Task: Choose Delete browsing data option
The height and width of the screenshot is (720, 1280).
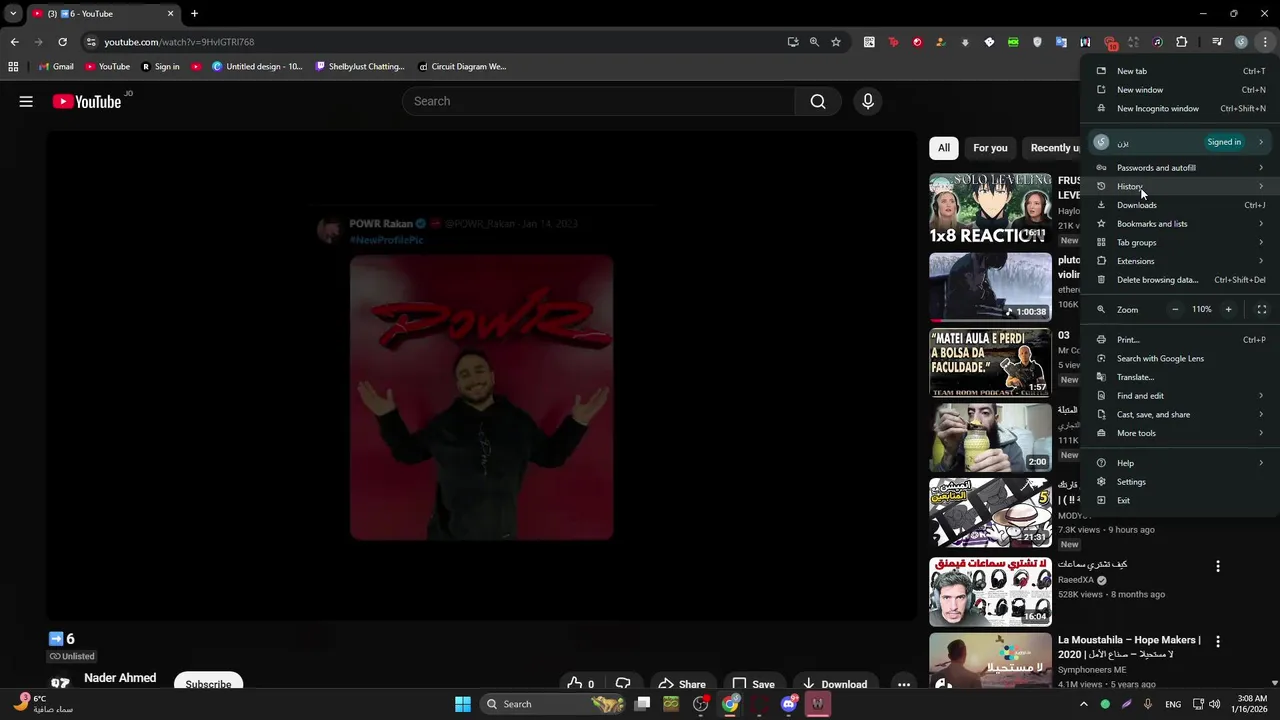Action: pyautogui.click(x=1180, y=280)
